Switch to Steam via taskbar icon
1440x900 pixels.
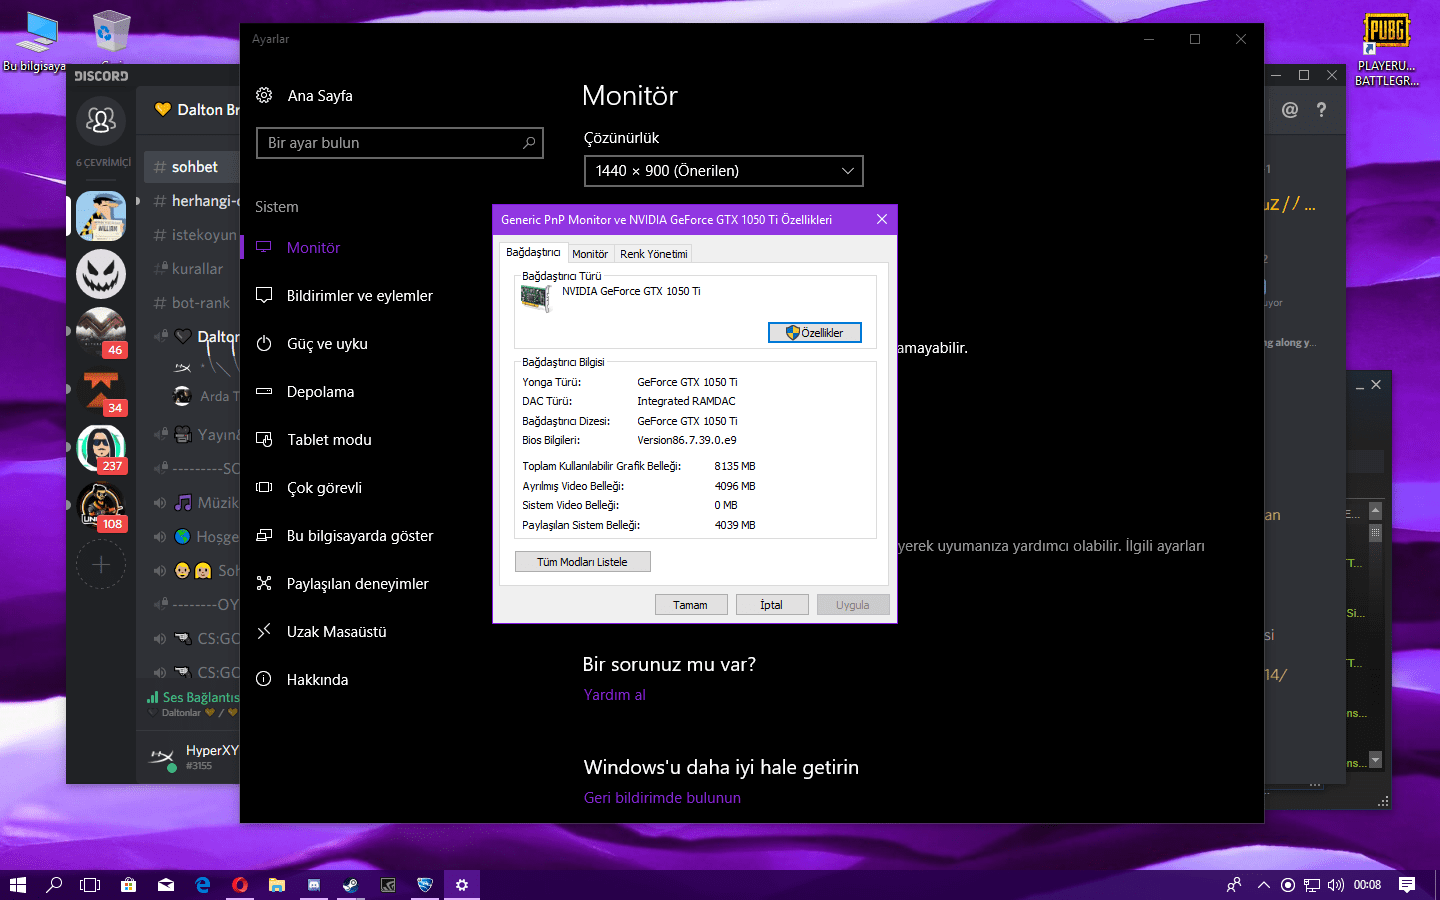pyautogui.click(x=351, y=885)
